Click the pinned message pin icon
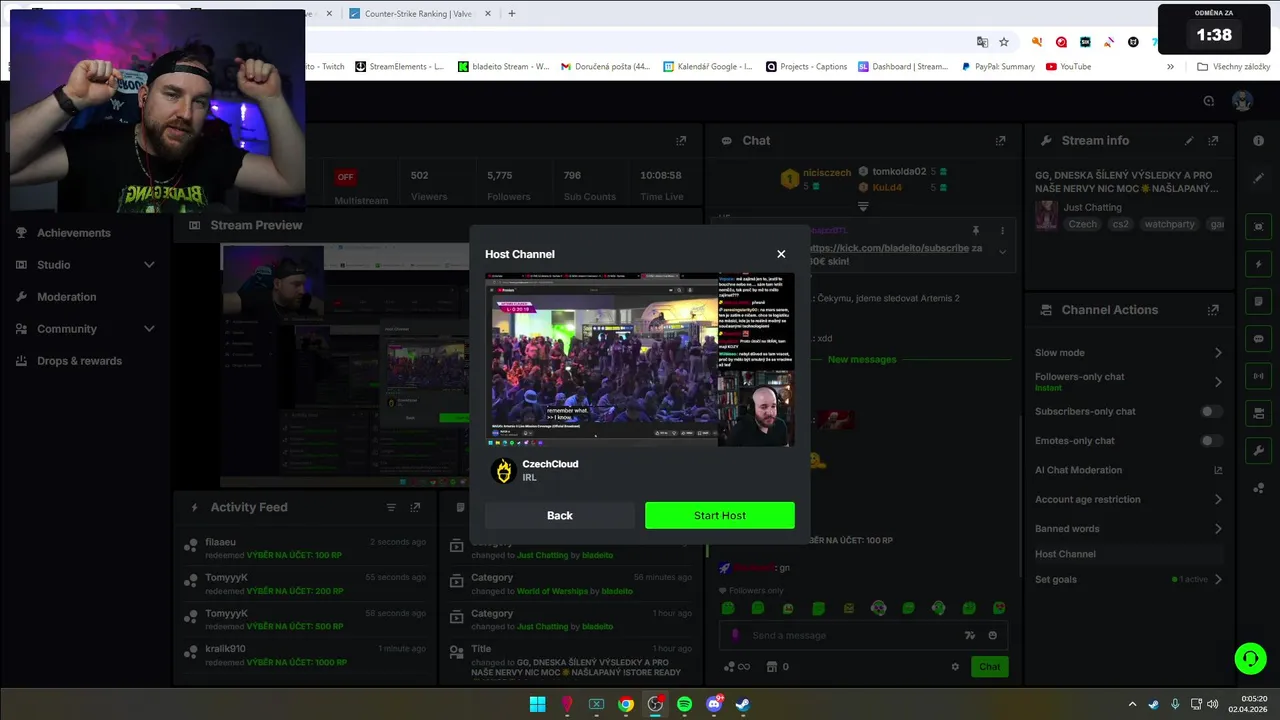Screen dimensions: 1280x720 (x=976, y=231)
